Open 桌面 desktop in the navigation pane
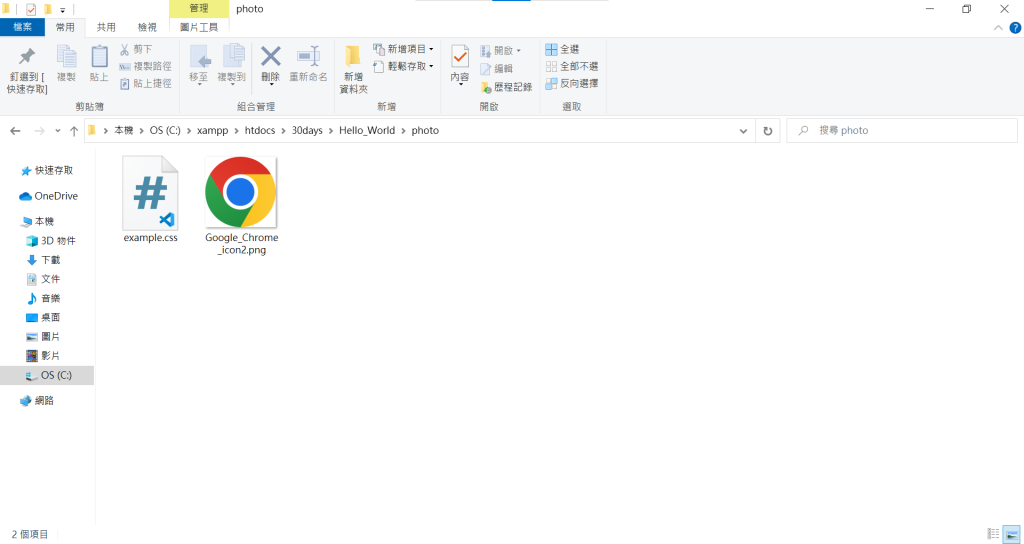This screenshot has width=1024, height=544. pyautogui.click(x=43, y=317)
